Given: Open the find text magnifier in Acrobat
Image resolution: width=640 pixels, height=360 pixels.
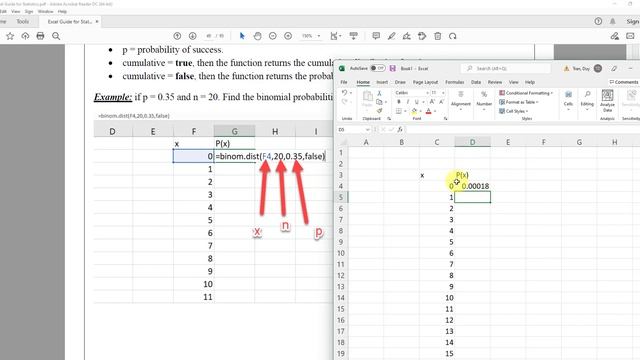Looking at the screenshot, I should pyautogui.click(x=56, y=36).
